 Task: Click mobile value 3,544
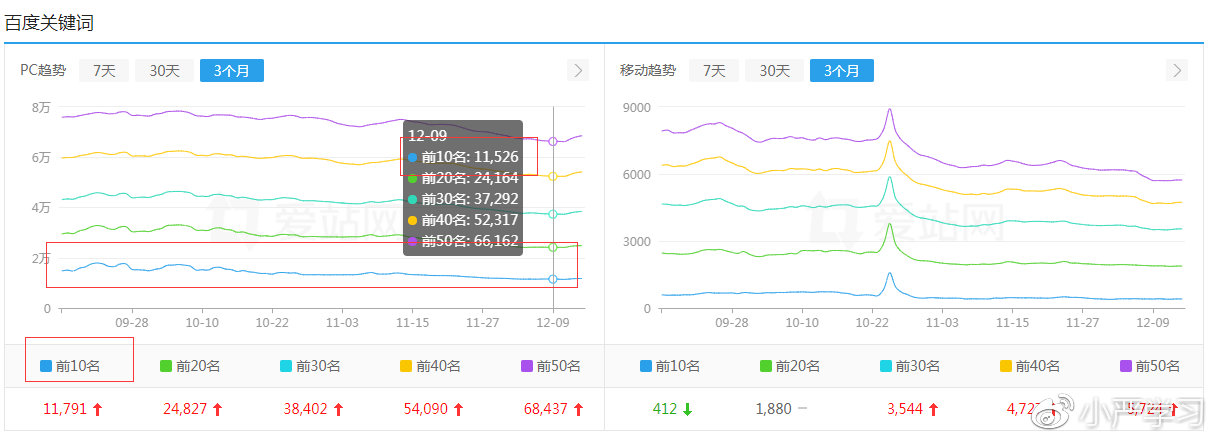coord(904,409)
